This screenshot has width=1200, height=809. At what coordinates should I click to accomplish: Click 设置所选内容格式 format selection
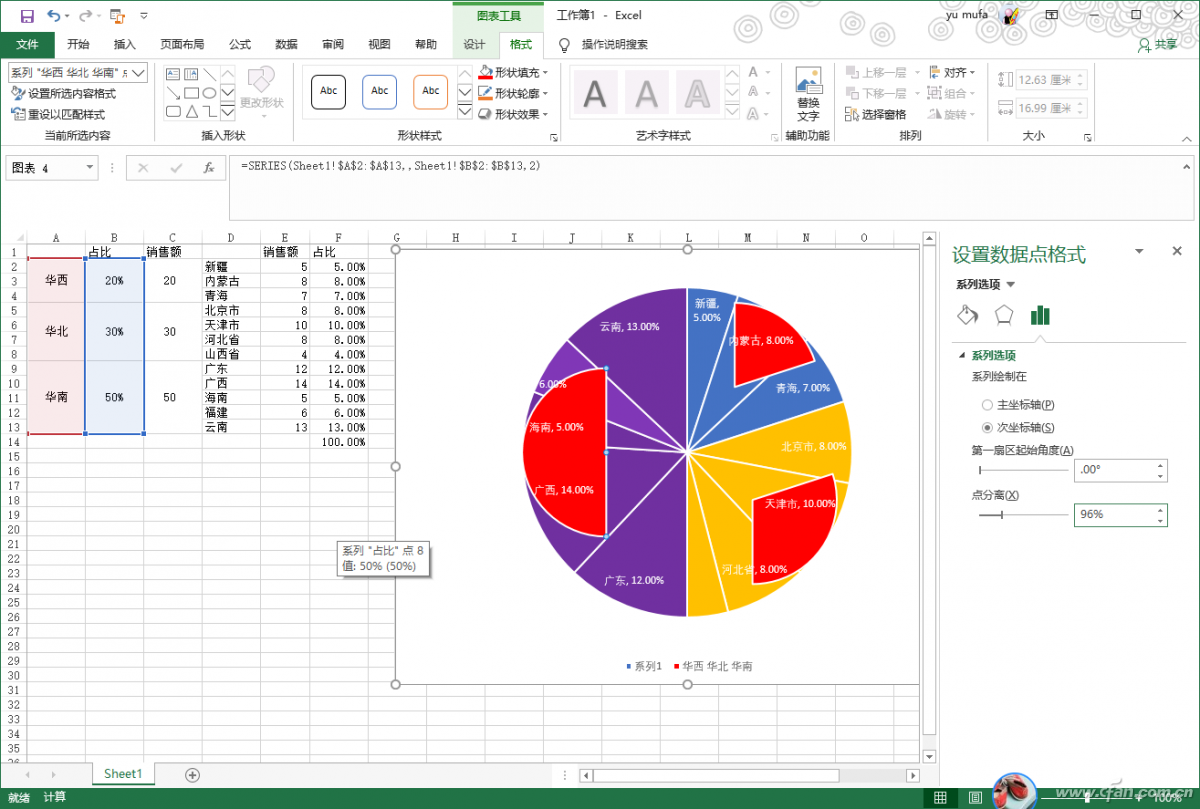[x=64, y=94]
